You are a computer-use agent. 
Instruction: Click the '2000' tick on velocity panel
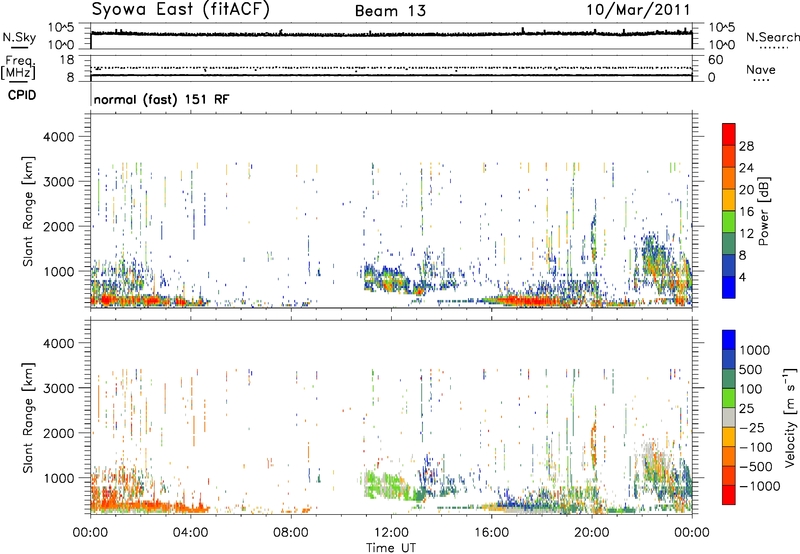click(59, 433)
